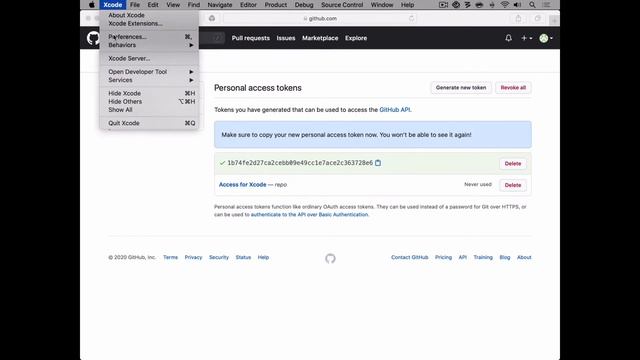The height and width of the screenshot is (360, 640).
Task: Open the Window menu
Action: pyautogui.click(x=382, y=5)
